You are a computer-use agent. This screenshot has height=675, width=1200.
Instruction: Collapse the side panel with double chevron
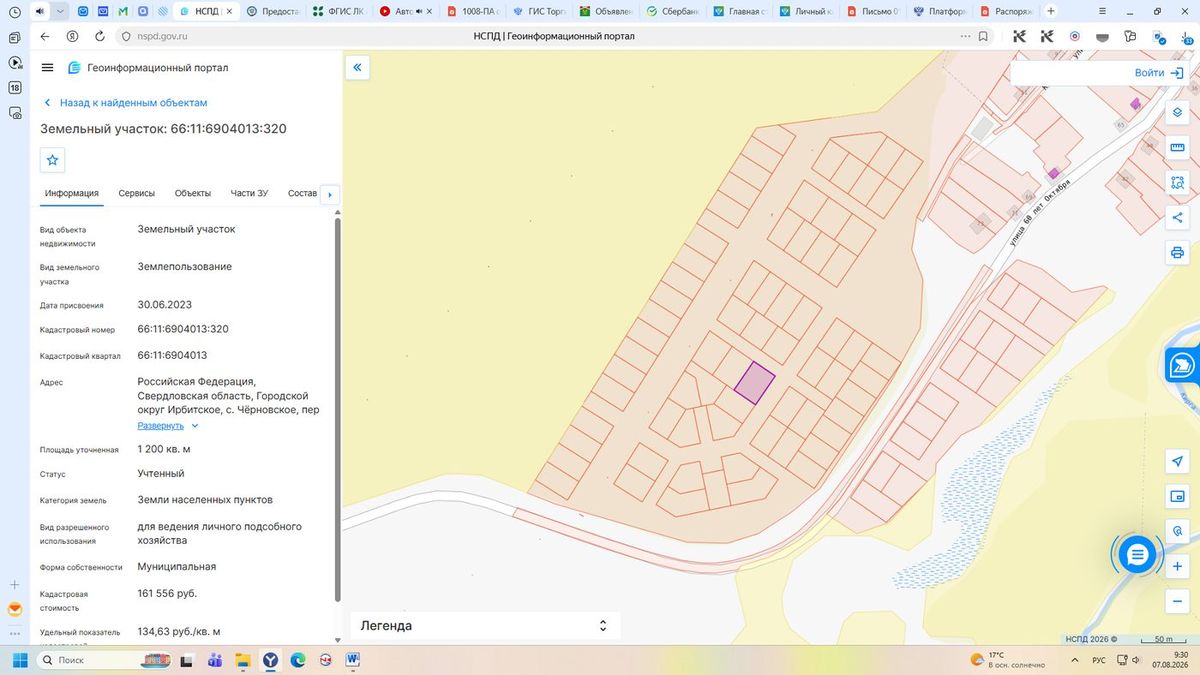[x=357, y=67]
